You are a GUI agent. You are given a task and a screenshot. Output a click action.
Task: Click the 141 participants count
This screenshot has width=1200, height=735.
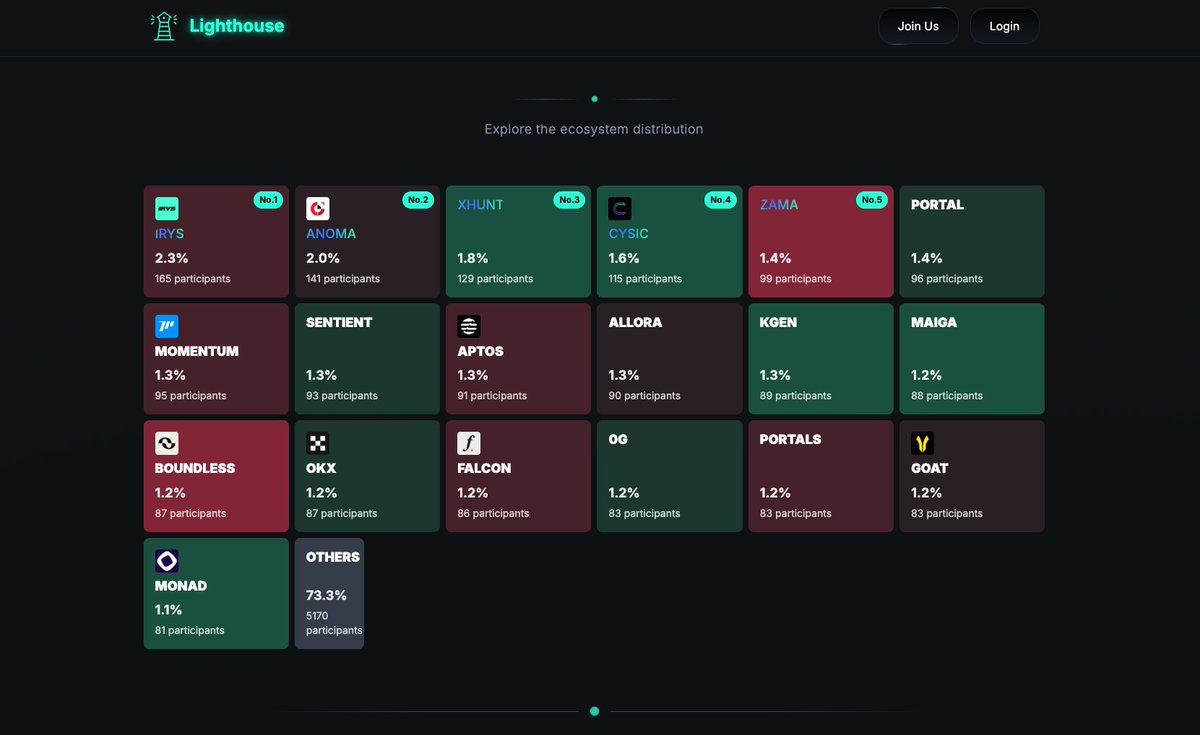[343, 279]
